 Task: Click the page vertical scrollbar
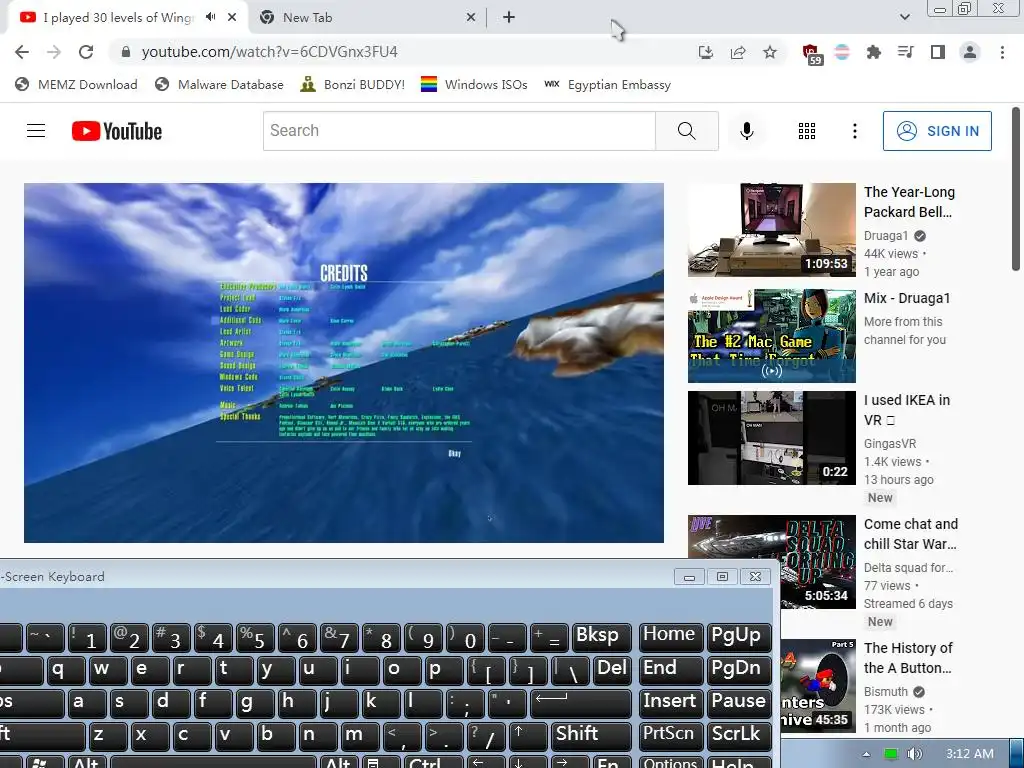[x=1016, y=189]
